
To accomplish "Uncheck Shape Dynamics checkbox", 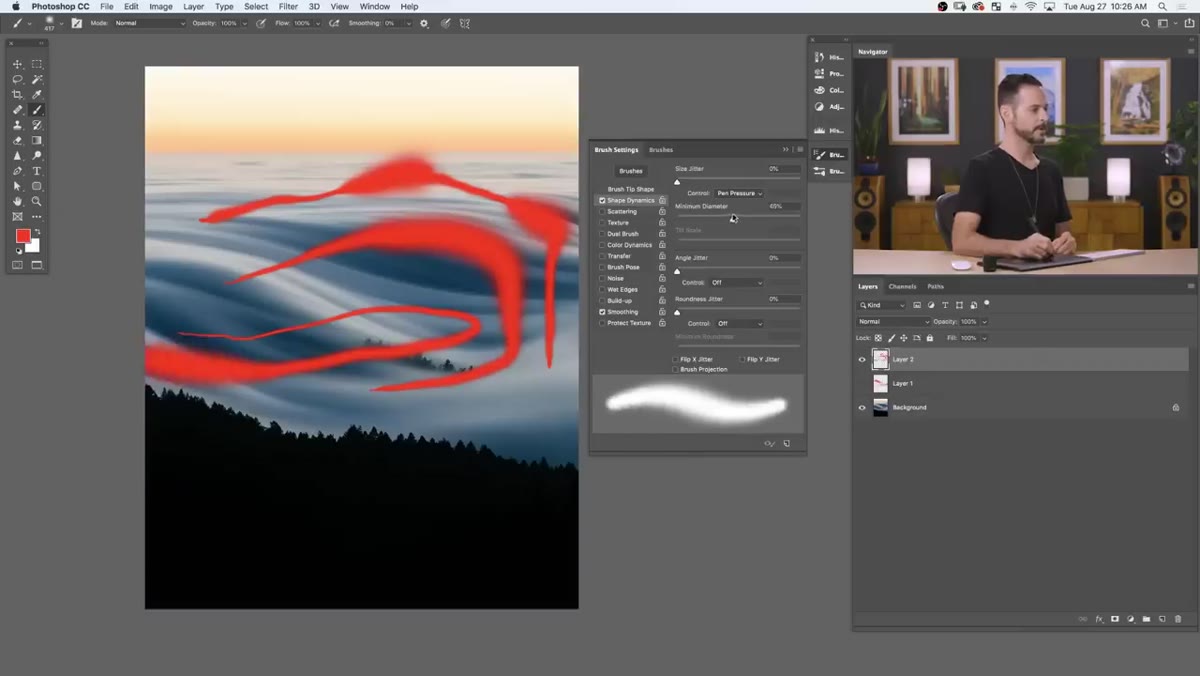I will click(602, 200).
